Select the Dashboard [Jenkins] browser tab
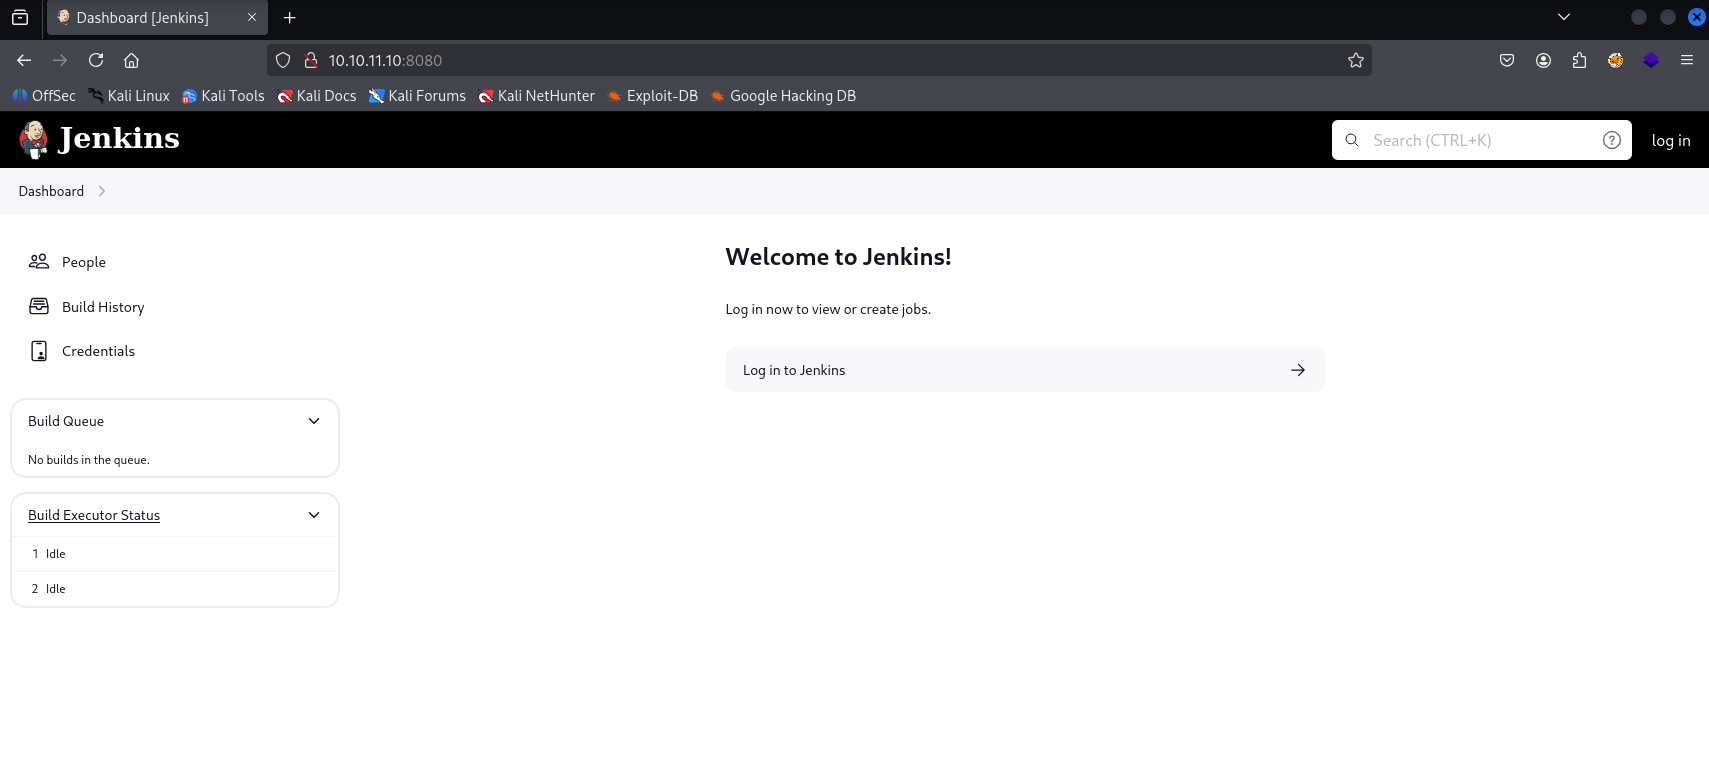 pyautogui.click(x=157, y=17)
